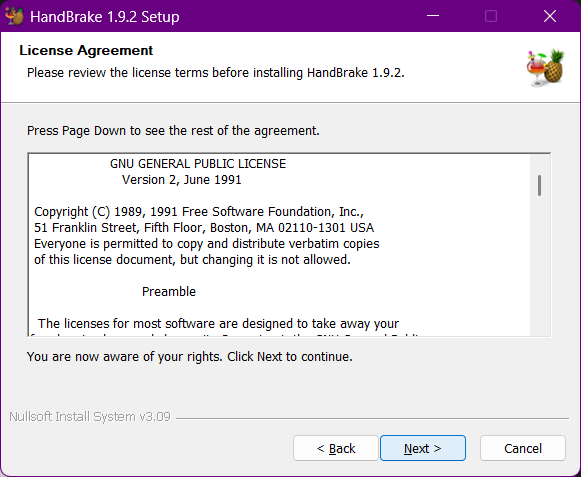This screenshot has width=581, height=477.
Task: Click the HandBrake cocktail and pineapple logo
Action: pos(546,68)
